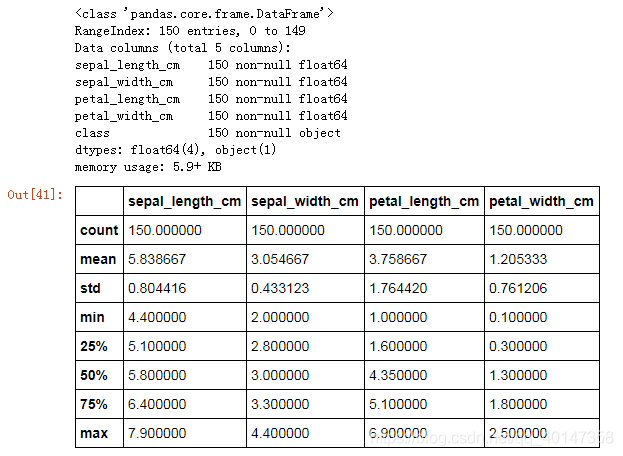Select the 50% row label

tap(94, 375)
